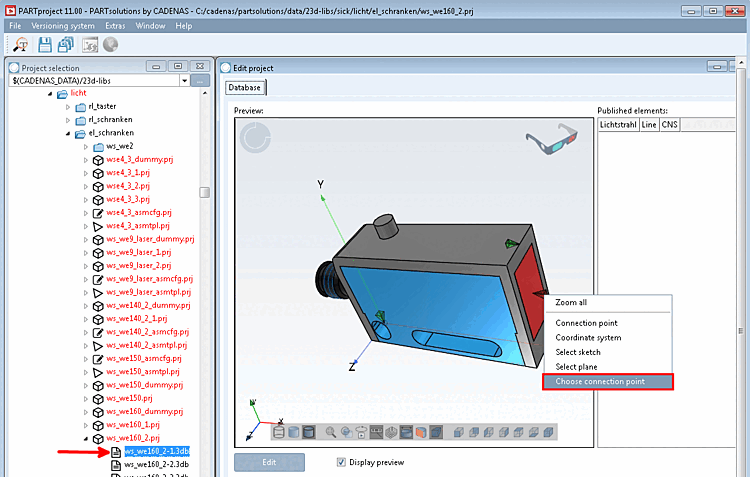Switch to the Database tab

244,88
